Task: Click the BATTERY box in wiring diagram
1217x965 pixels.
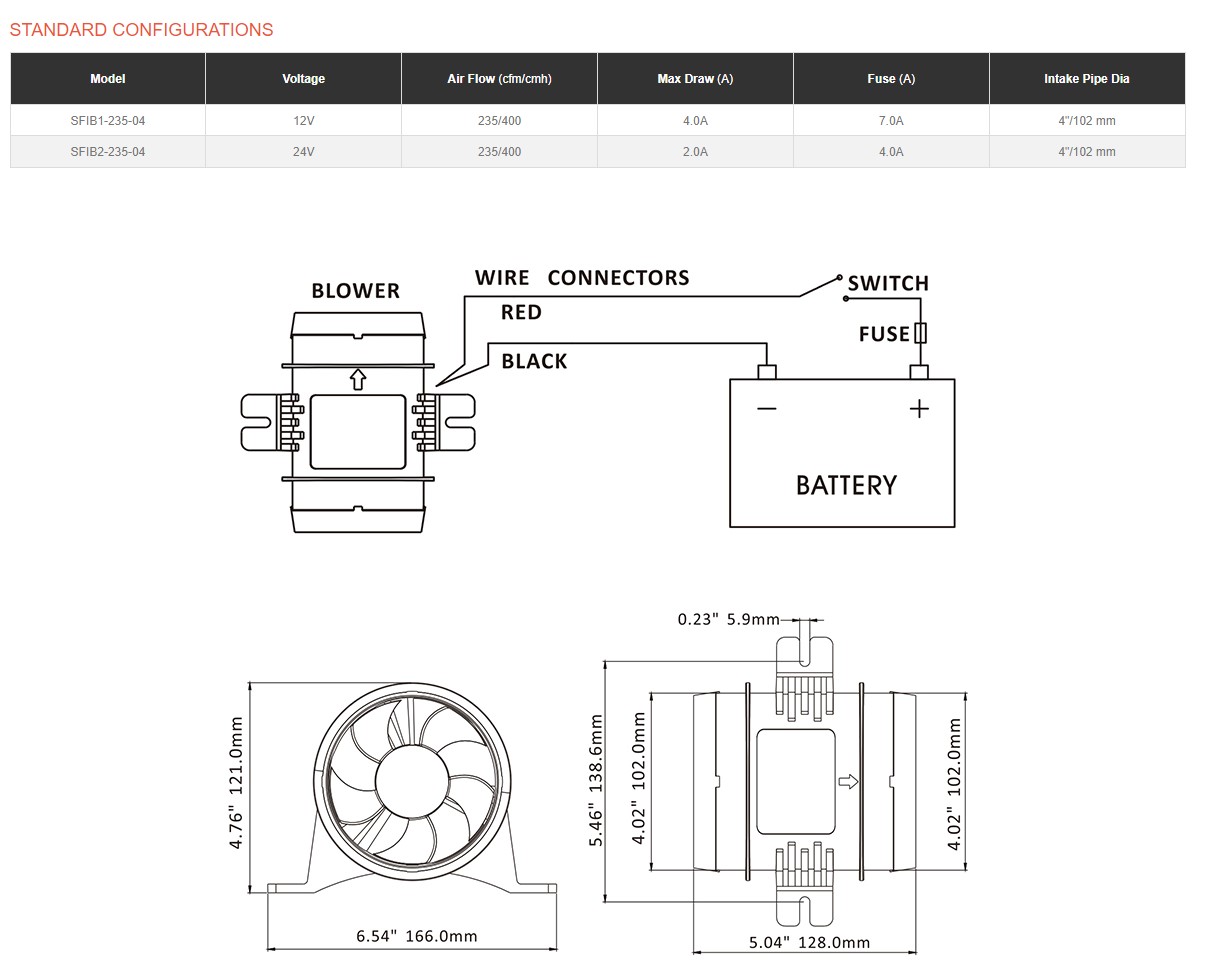Action: click(842, 452)
